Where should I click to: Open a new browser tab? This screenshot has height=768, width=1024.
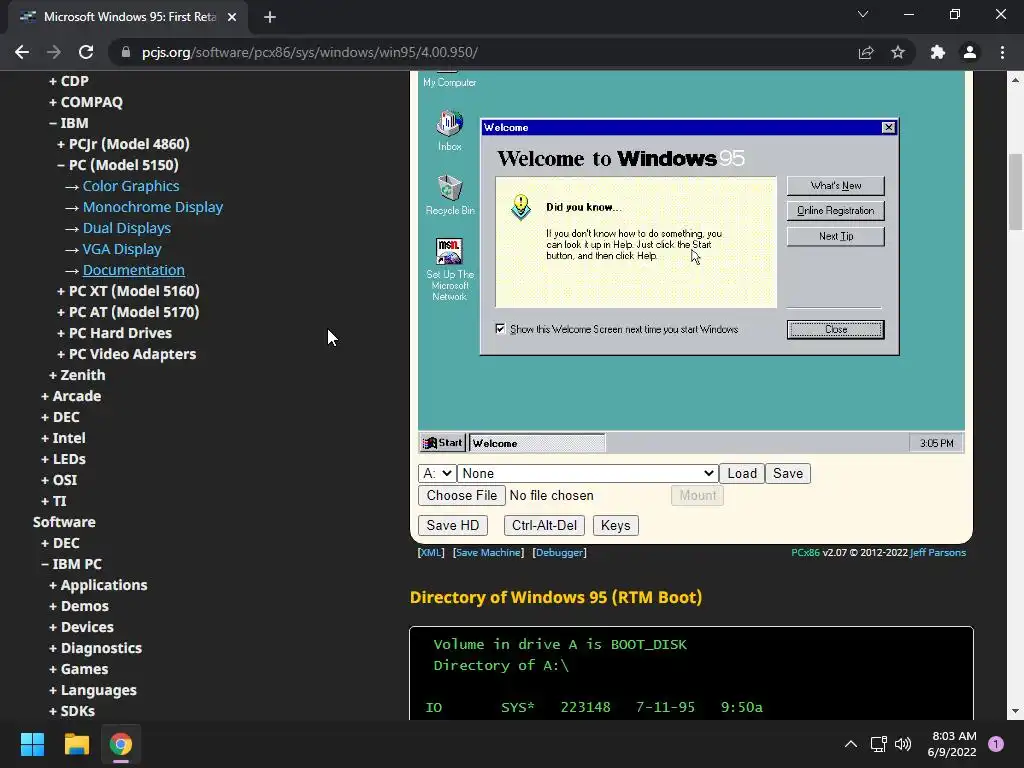270,17
